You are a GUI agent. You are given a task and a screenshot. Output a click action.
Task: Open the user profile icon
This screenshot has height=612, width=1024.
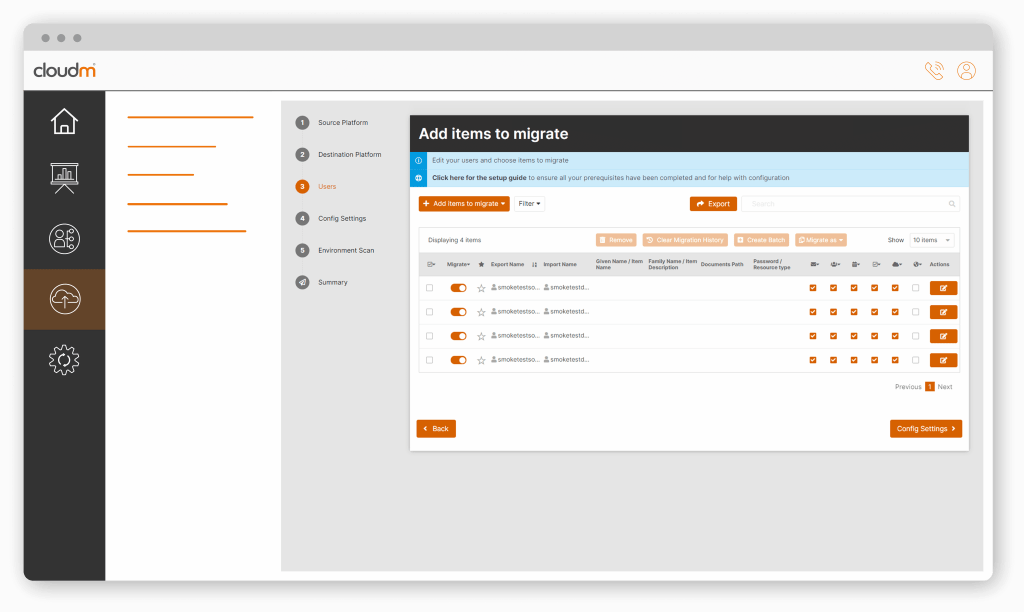[966, 71]
